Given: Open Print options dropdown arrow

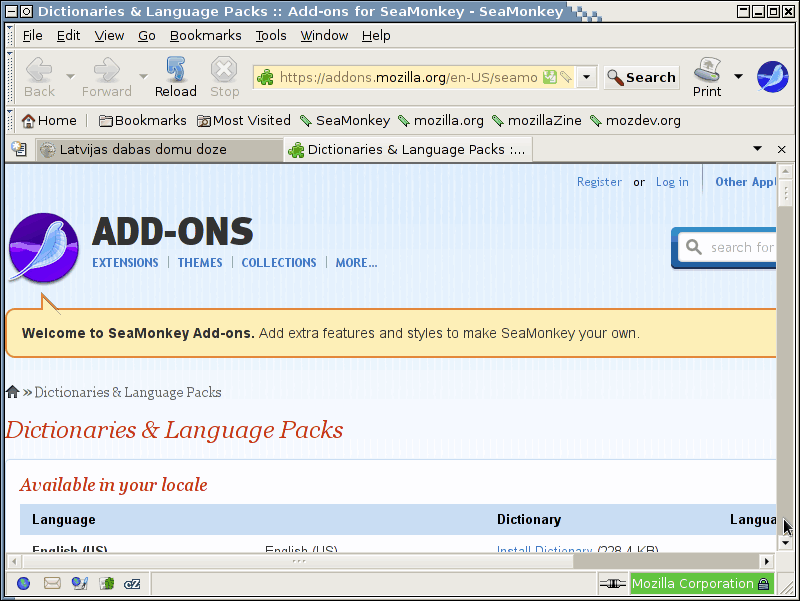Looking at the screenshot, I should point(738,77).
